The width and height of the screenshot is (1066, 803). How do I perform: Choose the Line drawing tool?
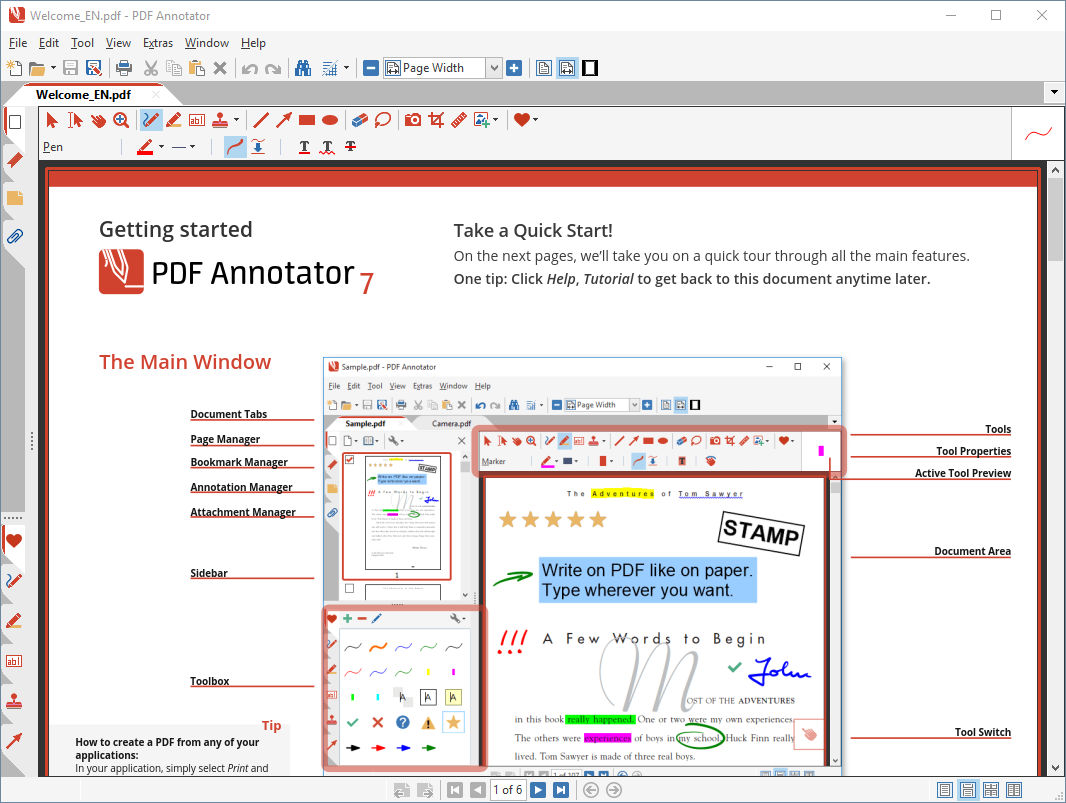click(x=260, y=120)
